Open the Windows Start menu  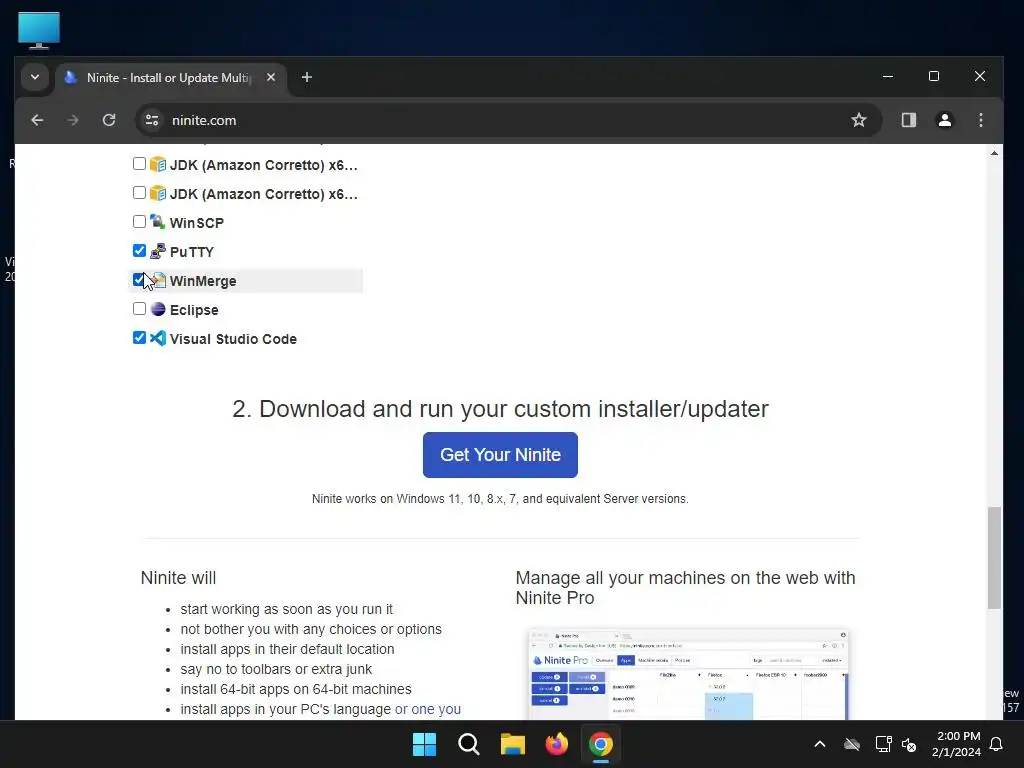[424, 744]
